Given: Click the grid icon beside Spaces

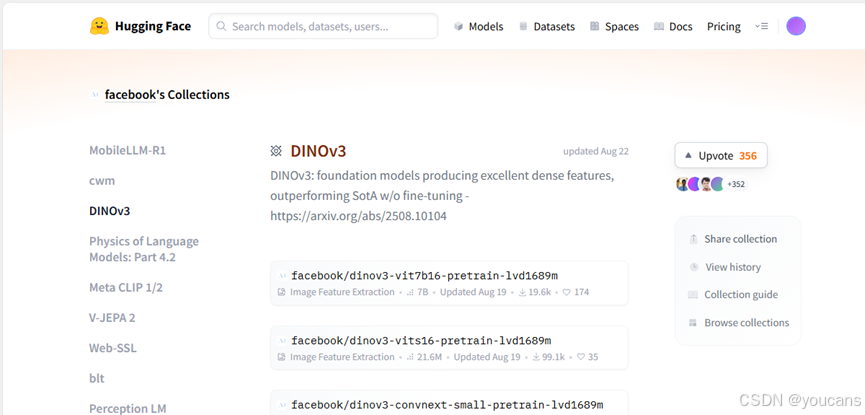Looking at the screenshot, I should click(x=594, y=26).
